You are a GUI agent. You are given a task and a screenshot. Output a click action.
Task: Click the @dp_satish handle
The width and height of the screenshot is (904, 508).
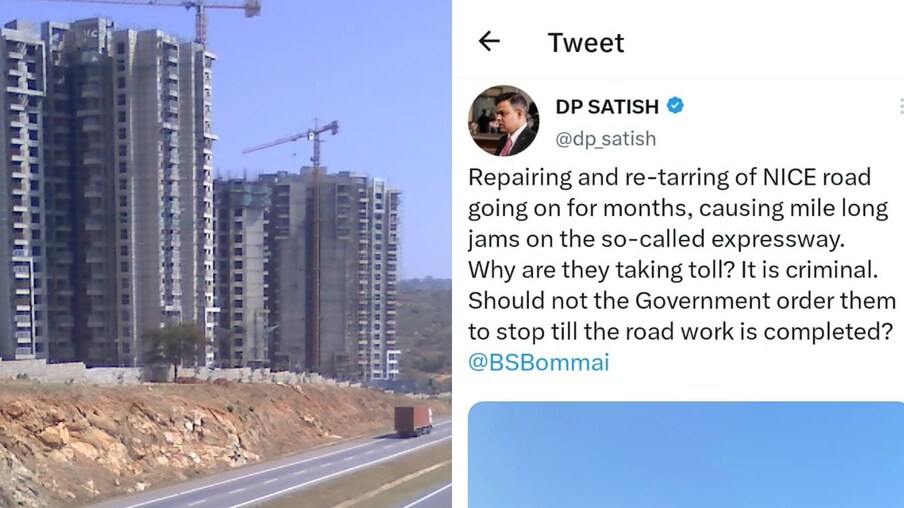[605, 139]
